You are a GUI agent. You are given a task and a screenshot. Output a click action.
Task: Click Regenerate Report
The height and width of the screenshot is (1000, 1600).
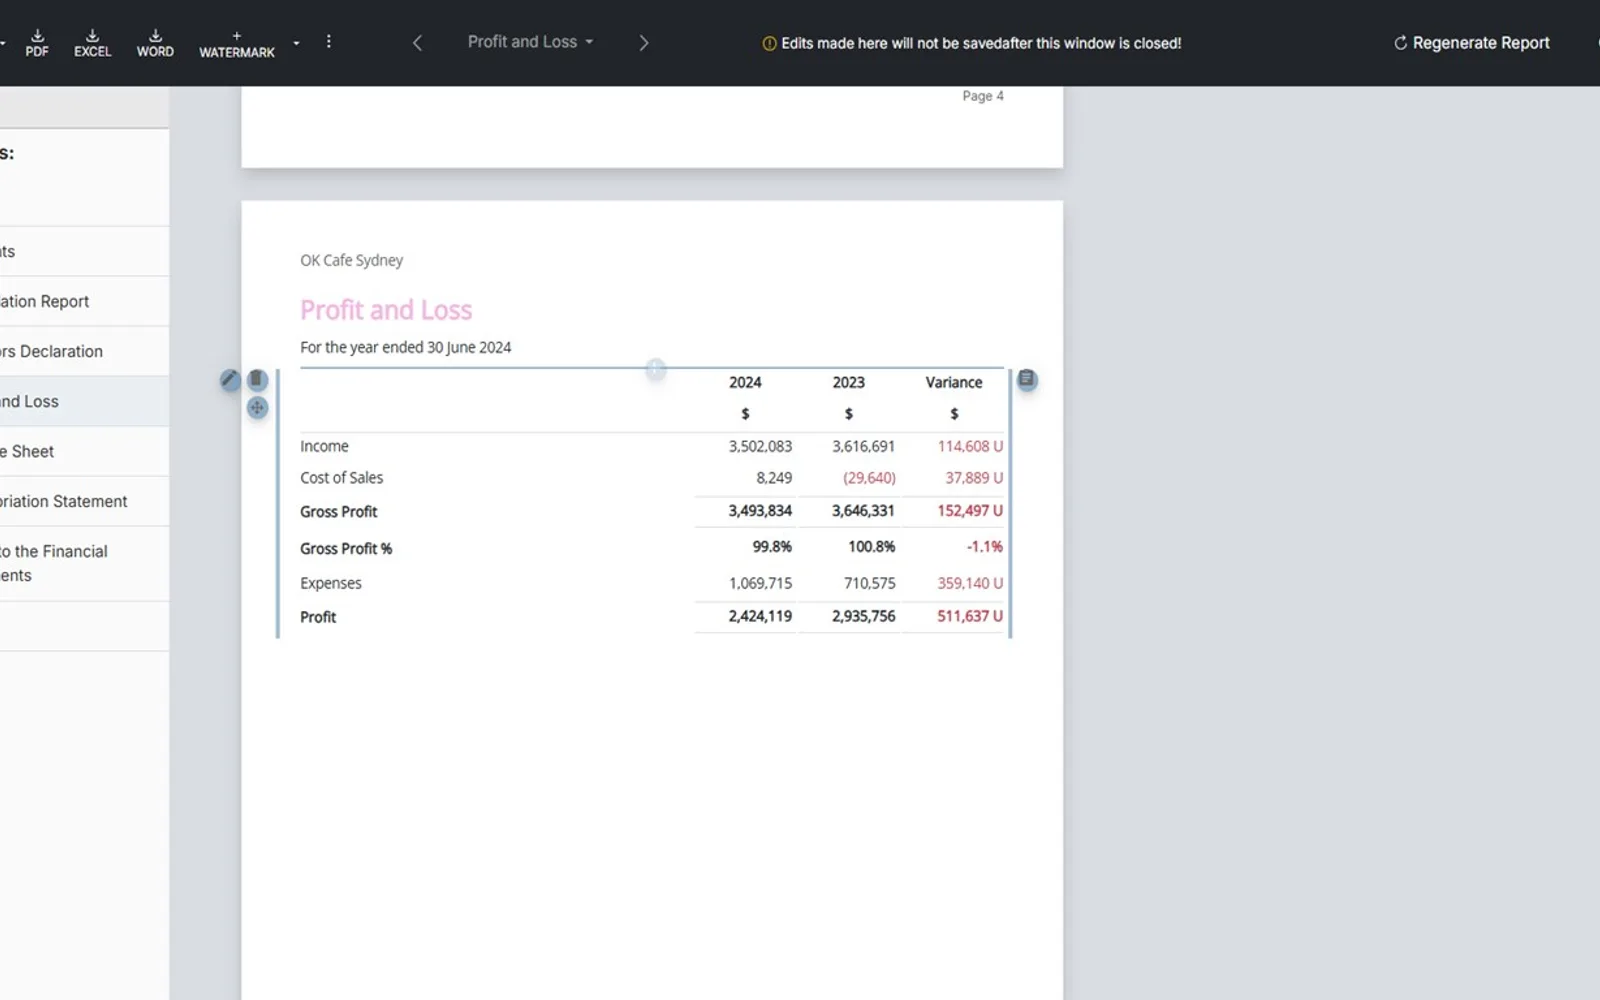1471,43
